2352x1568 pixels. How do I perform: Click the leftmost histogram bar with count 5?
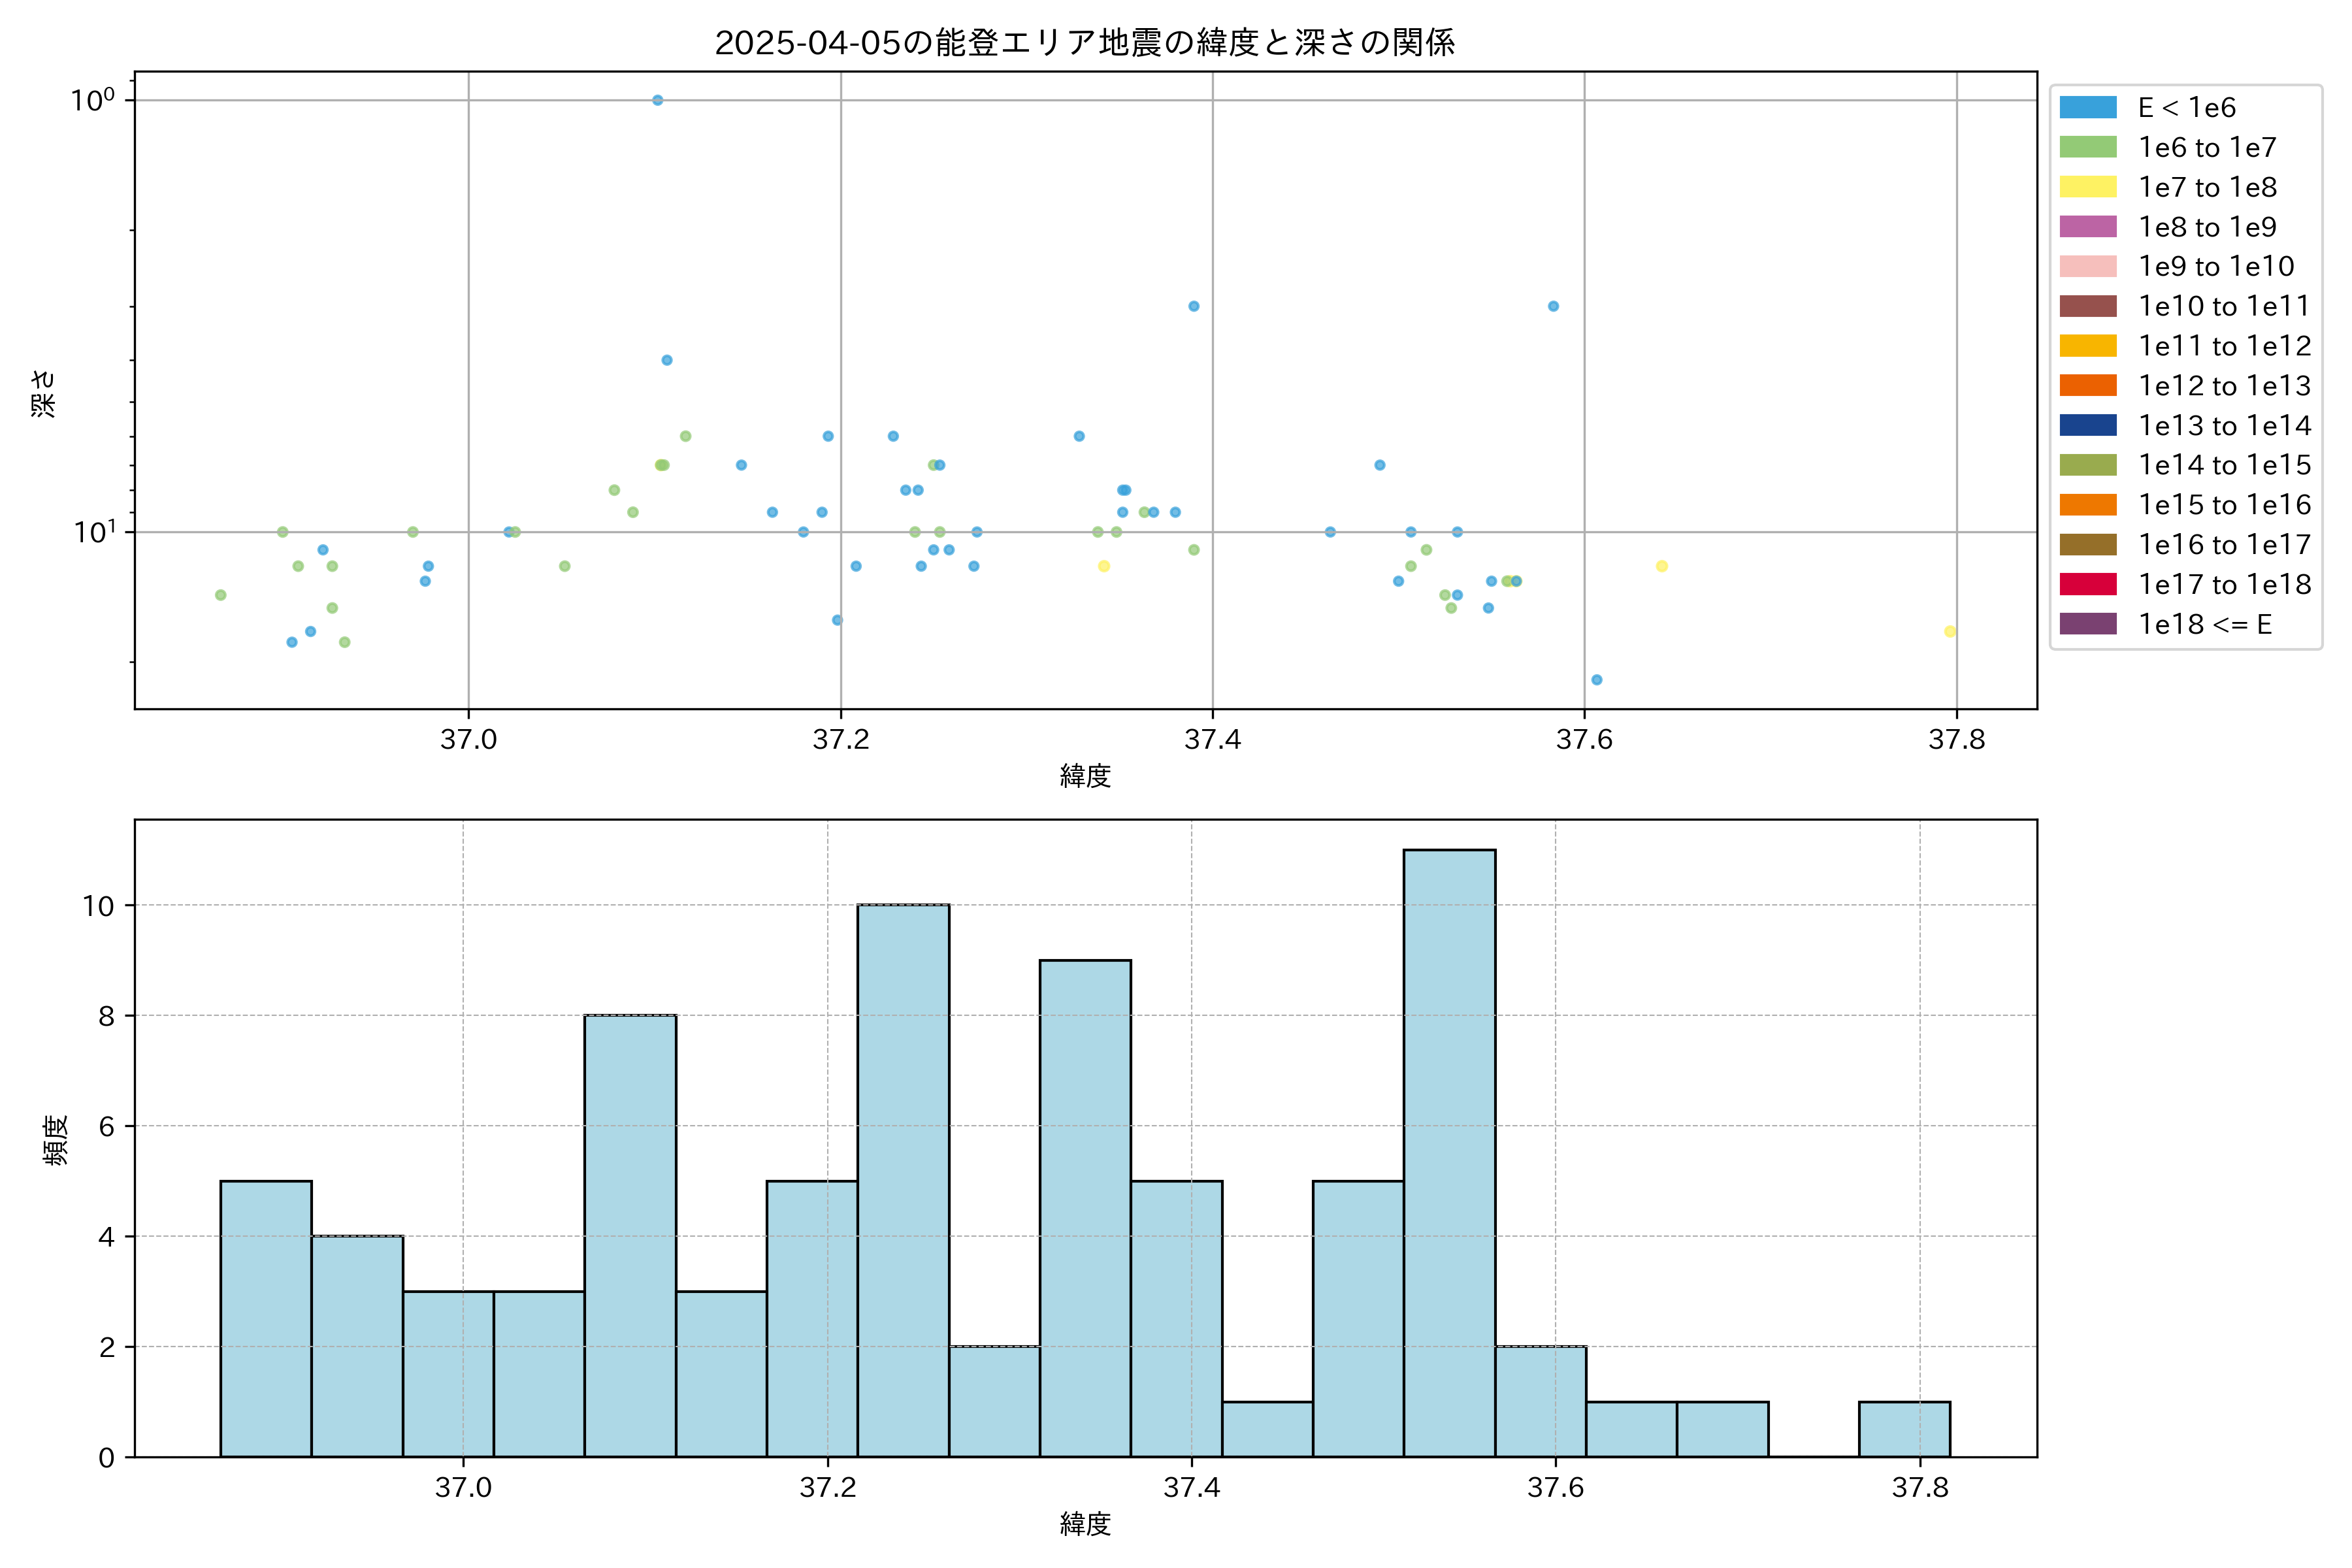point(266,1318)
